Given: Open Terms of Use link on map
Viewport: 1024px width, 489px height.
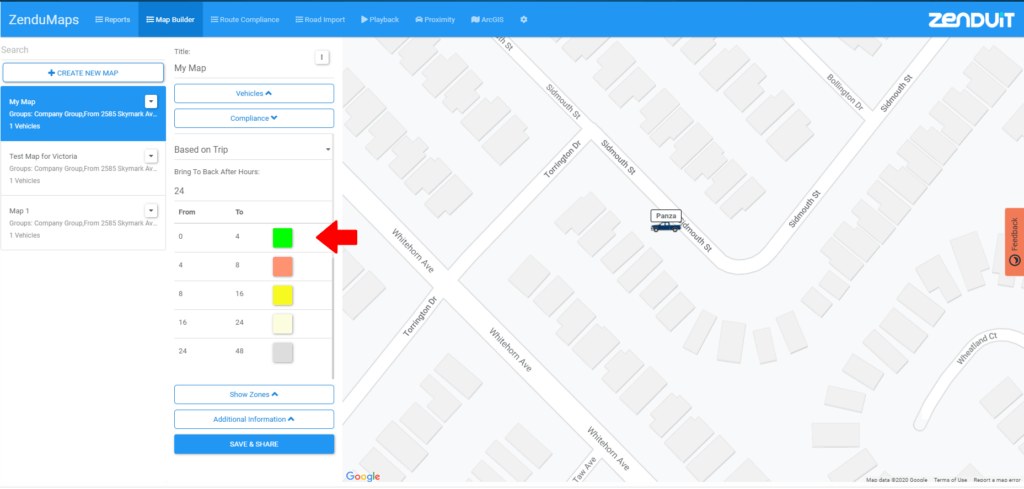Looking at the screenshot, I should 950,480.
